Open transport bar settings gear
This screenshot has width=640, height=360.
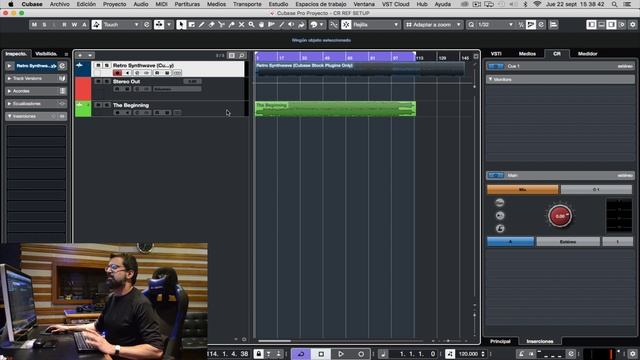tap(633, 354)
